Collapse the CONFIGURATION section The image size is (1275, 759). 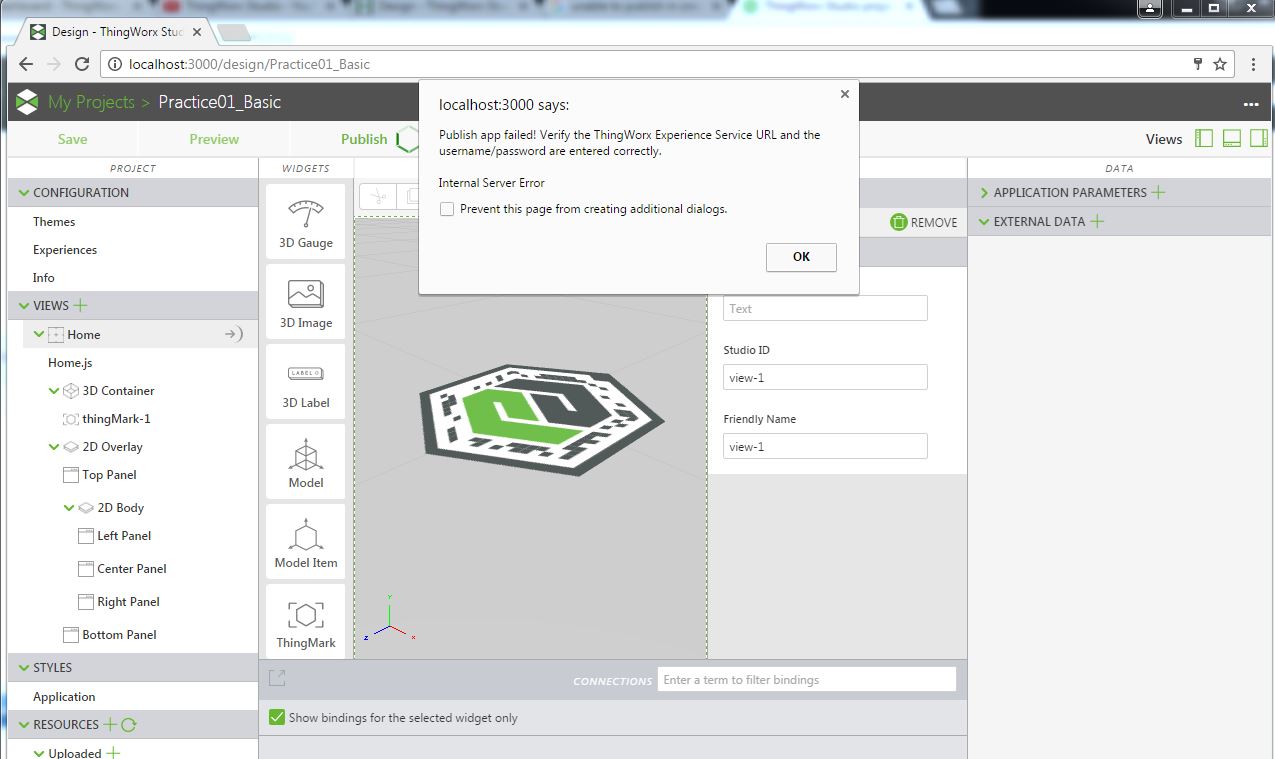(x=22, y=192)
